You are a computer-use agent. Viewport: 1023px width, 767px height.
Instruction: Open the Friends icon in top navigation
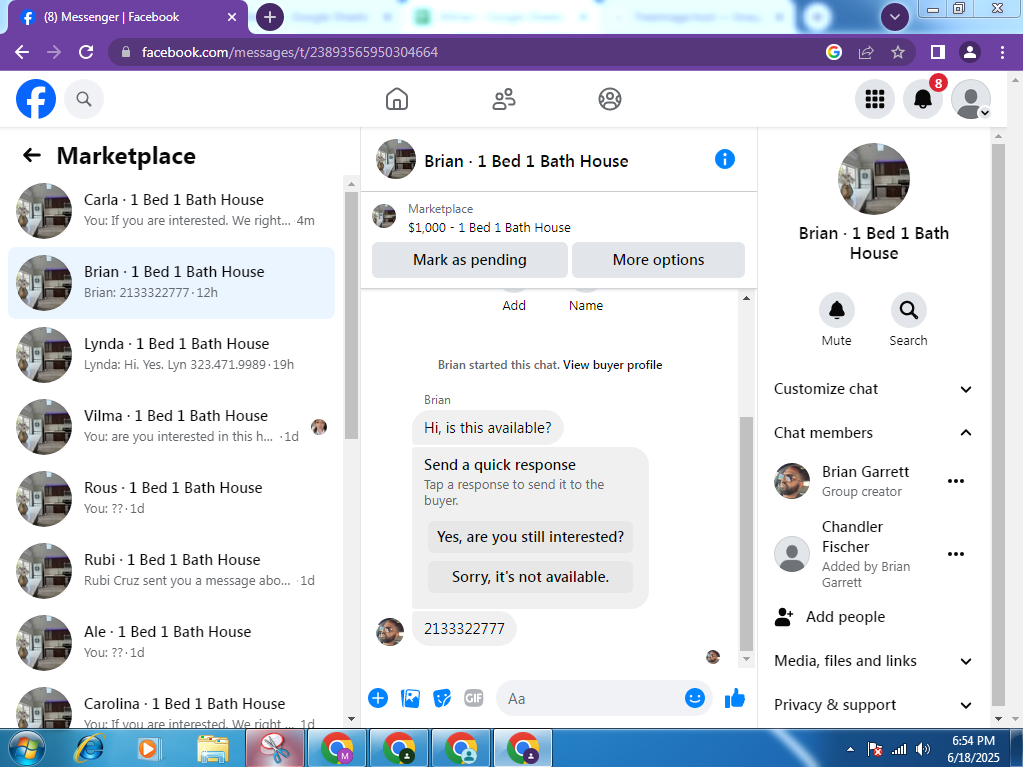pyautogui.click(x=504, y=99)
